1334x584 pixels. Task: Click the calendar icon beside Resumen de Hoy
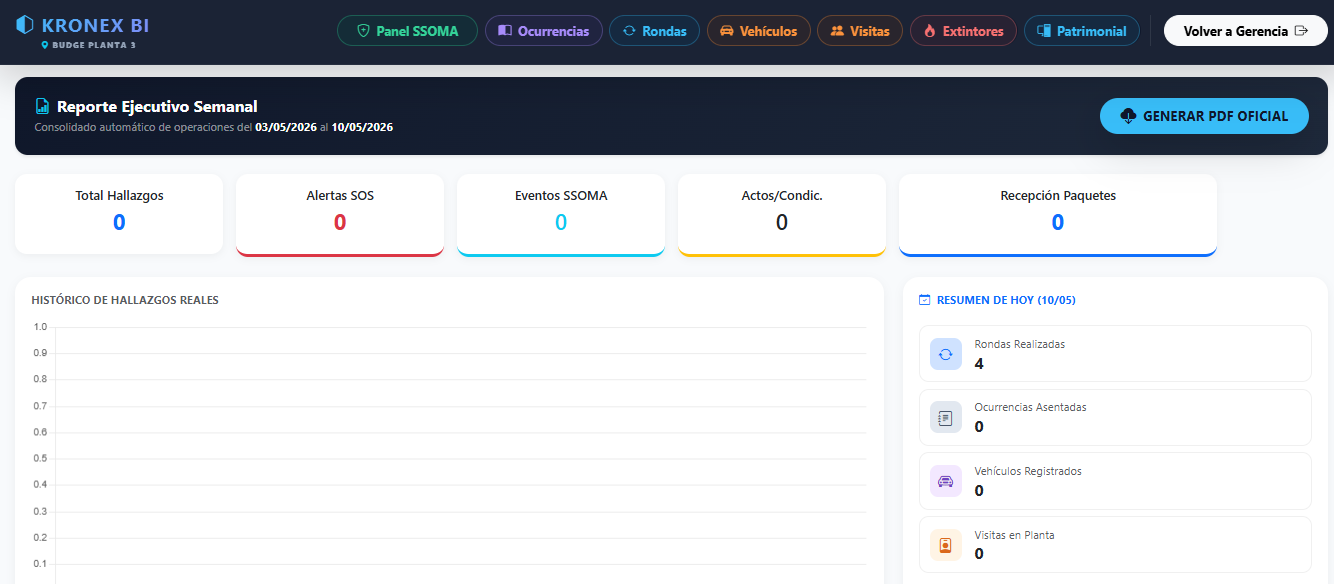pos(924,300)
